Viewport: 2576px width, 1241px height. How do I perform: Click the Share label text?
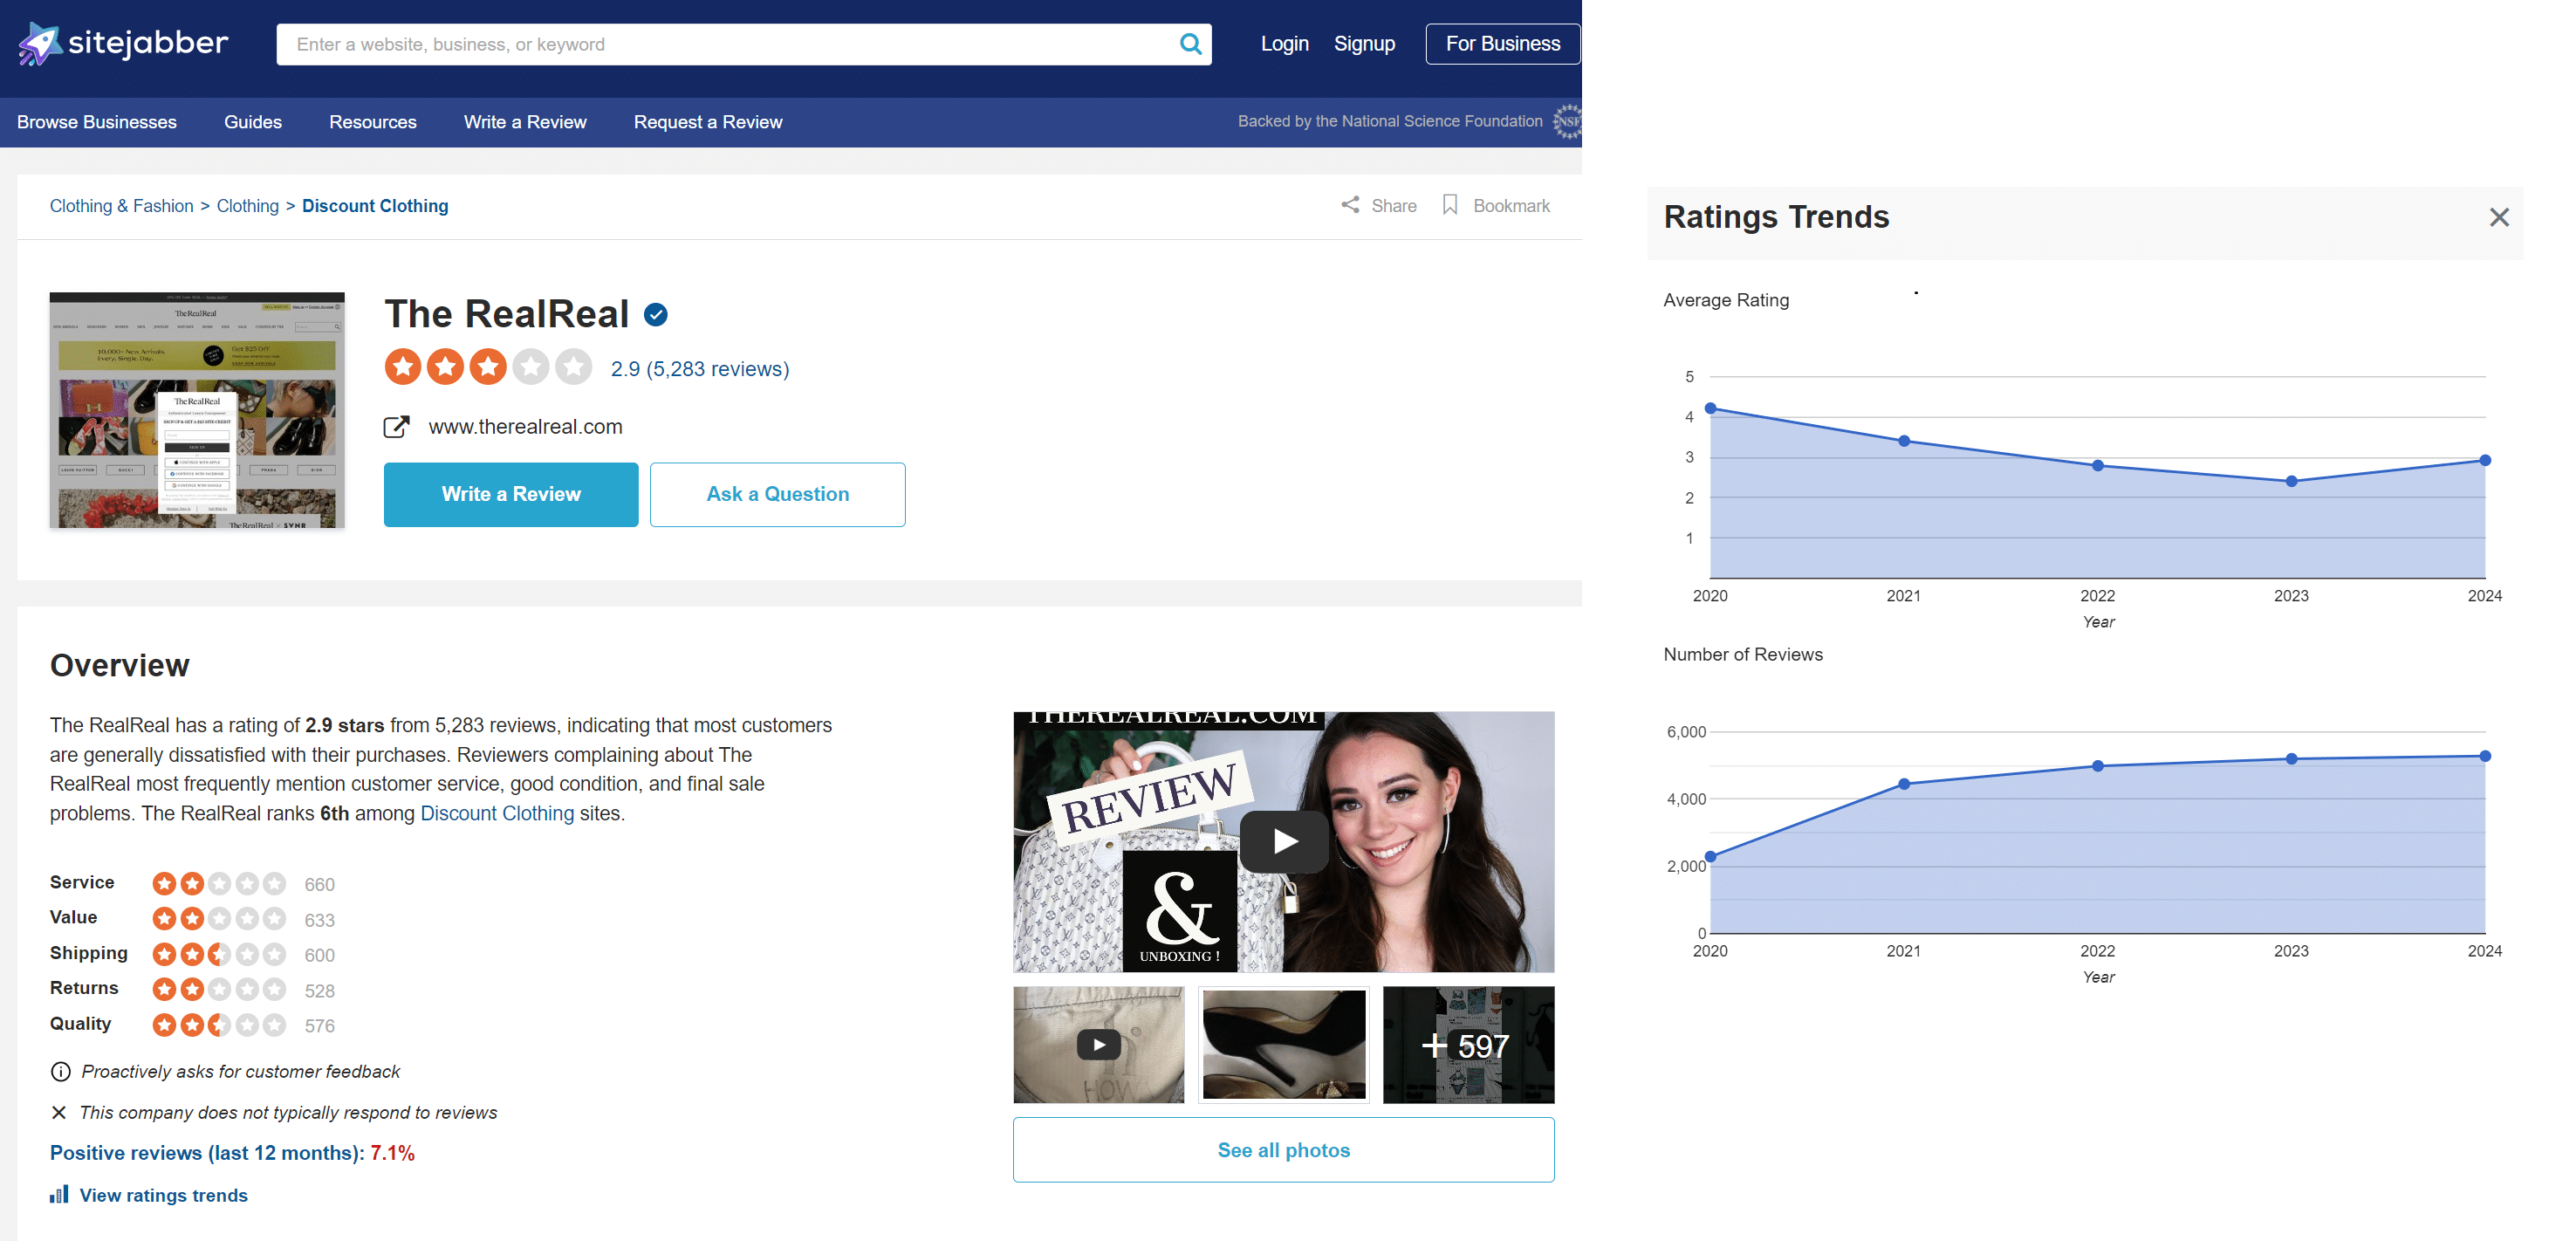1394,206
